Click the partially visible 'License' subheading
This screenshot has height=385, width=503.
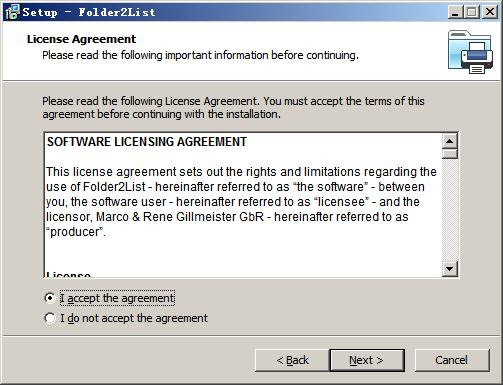pos(68,274)
